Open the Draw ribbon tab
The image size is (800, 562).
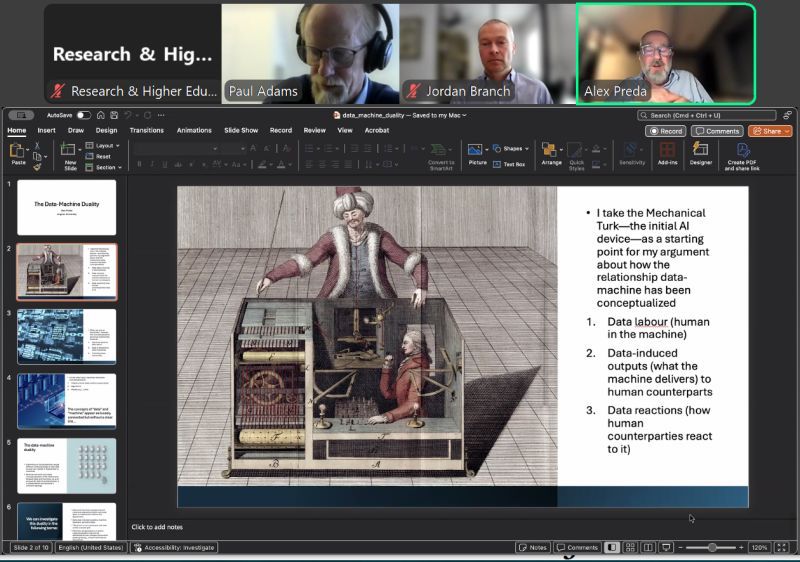(76, 131)
